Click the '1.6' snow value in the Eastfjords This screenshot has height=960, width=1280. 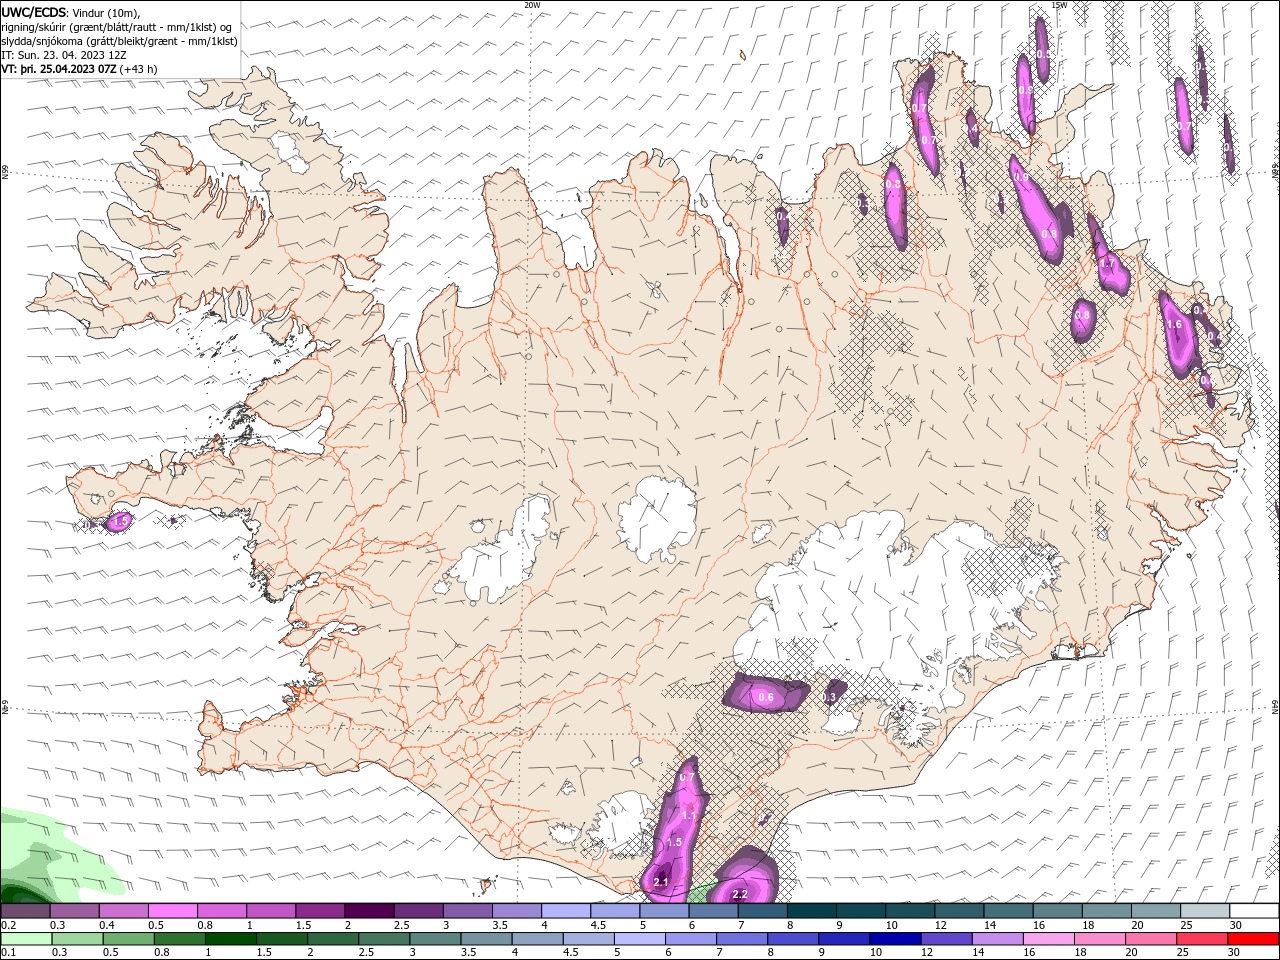pyautogui.click(x=1175, y=324)
